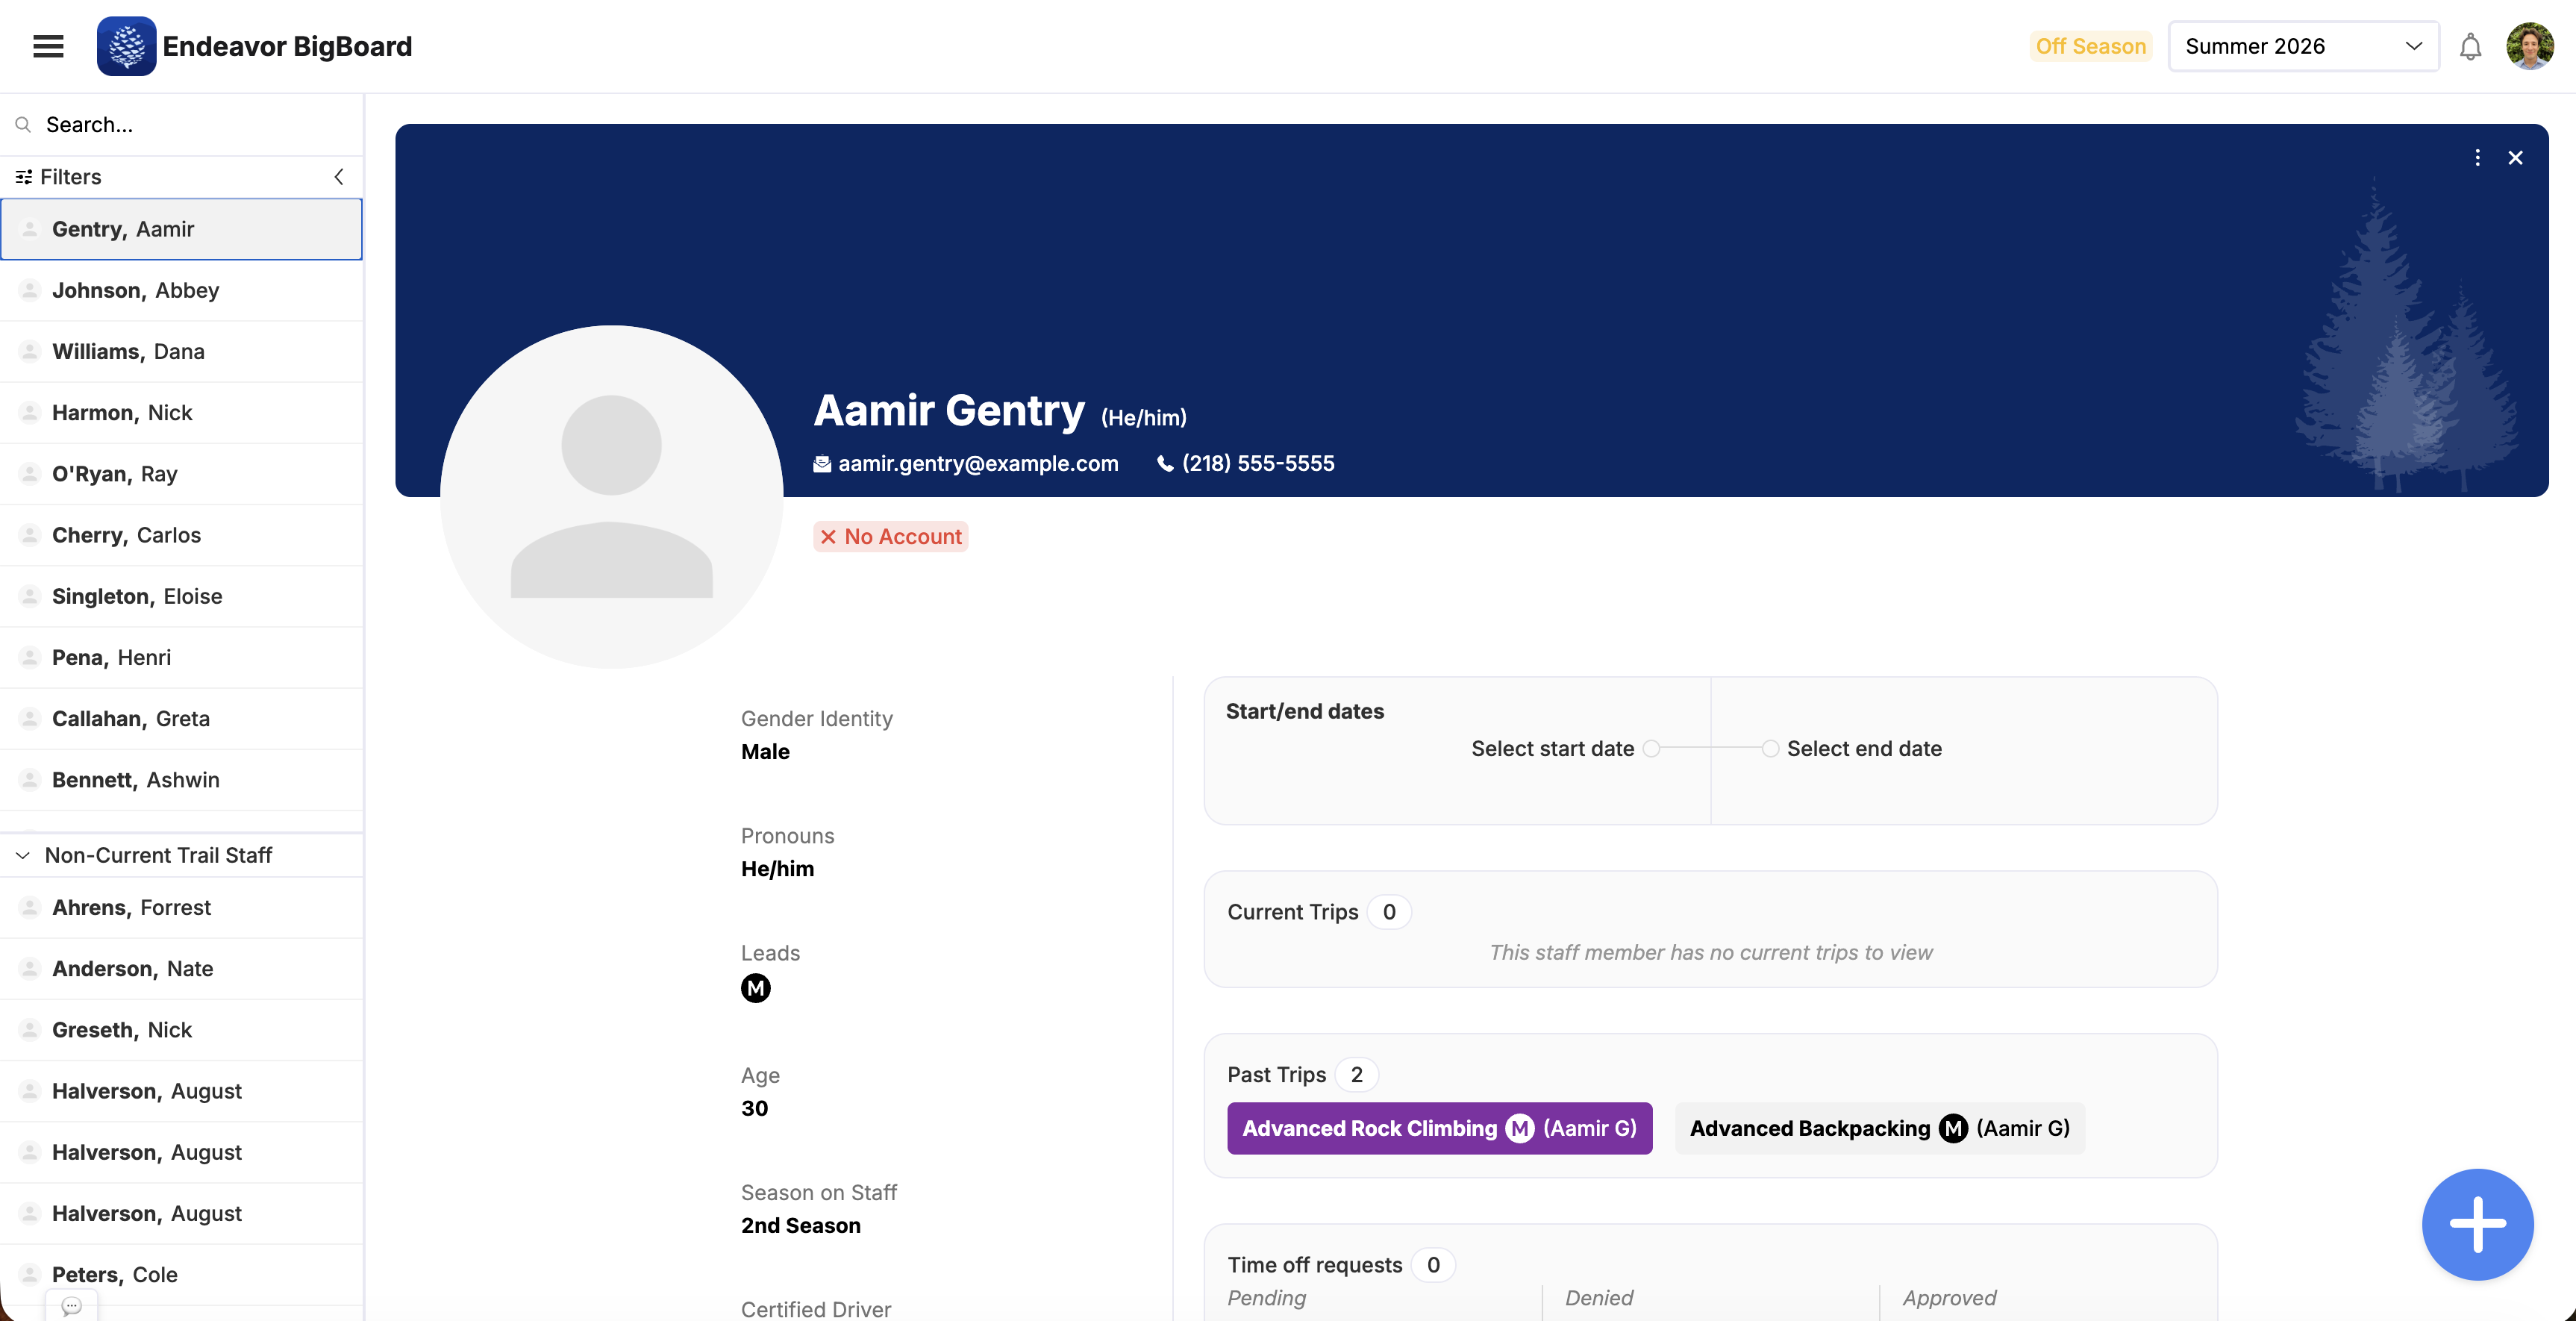Click Nick Harmon's avatar icon
2576x1321 pixels.
coord(30,412)
